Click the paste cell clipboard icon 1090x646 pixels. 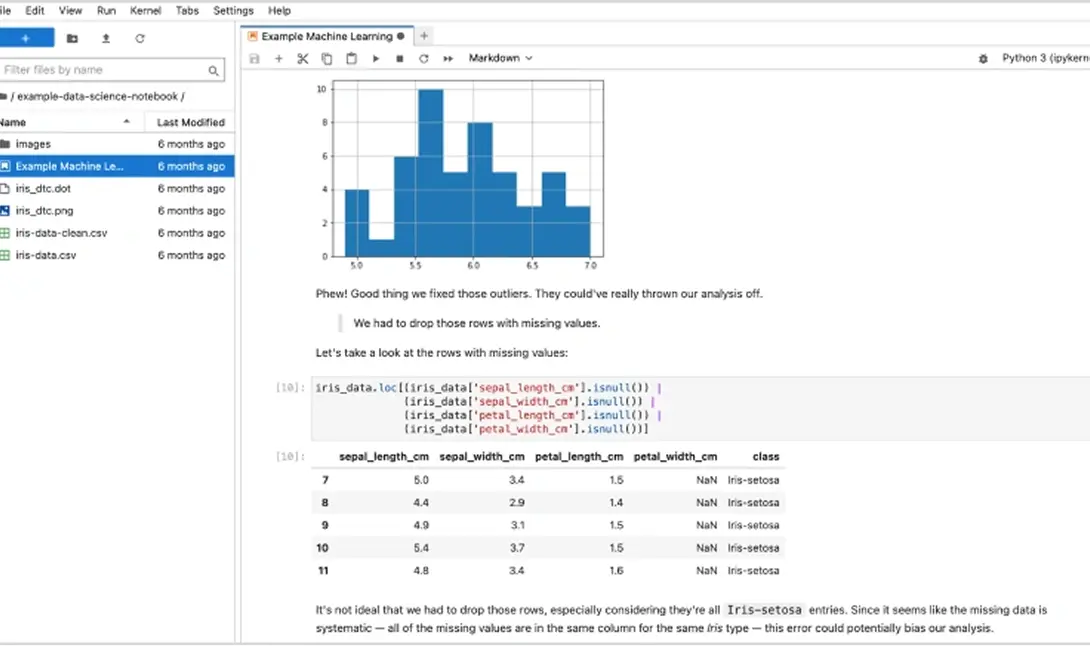point(351,59)
